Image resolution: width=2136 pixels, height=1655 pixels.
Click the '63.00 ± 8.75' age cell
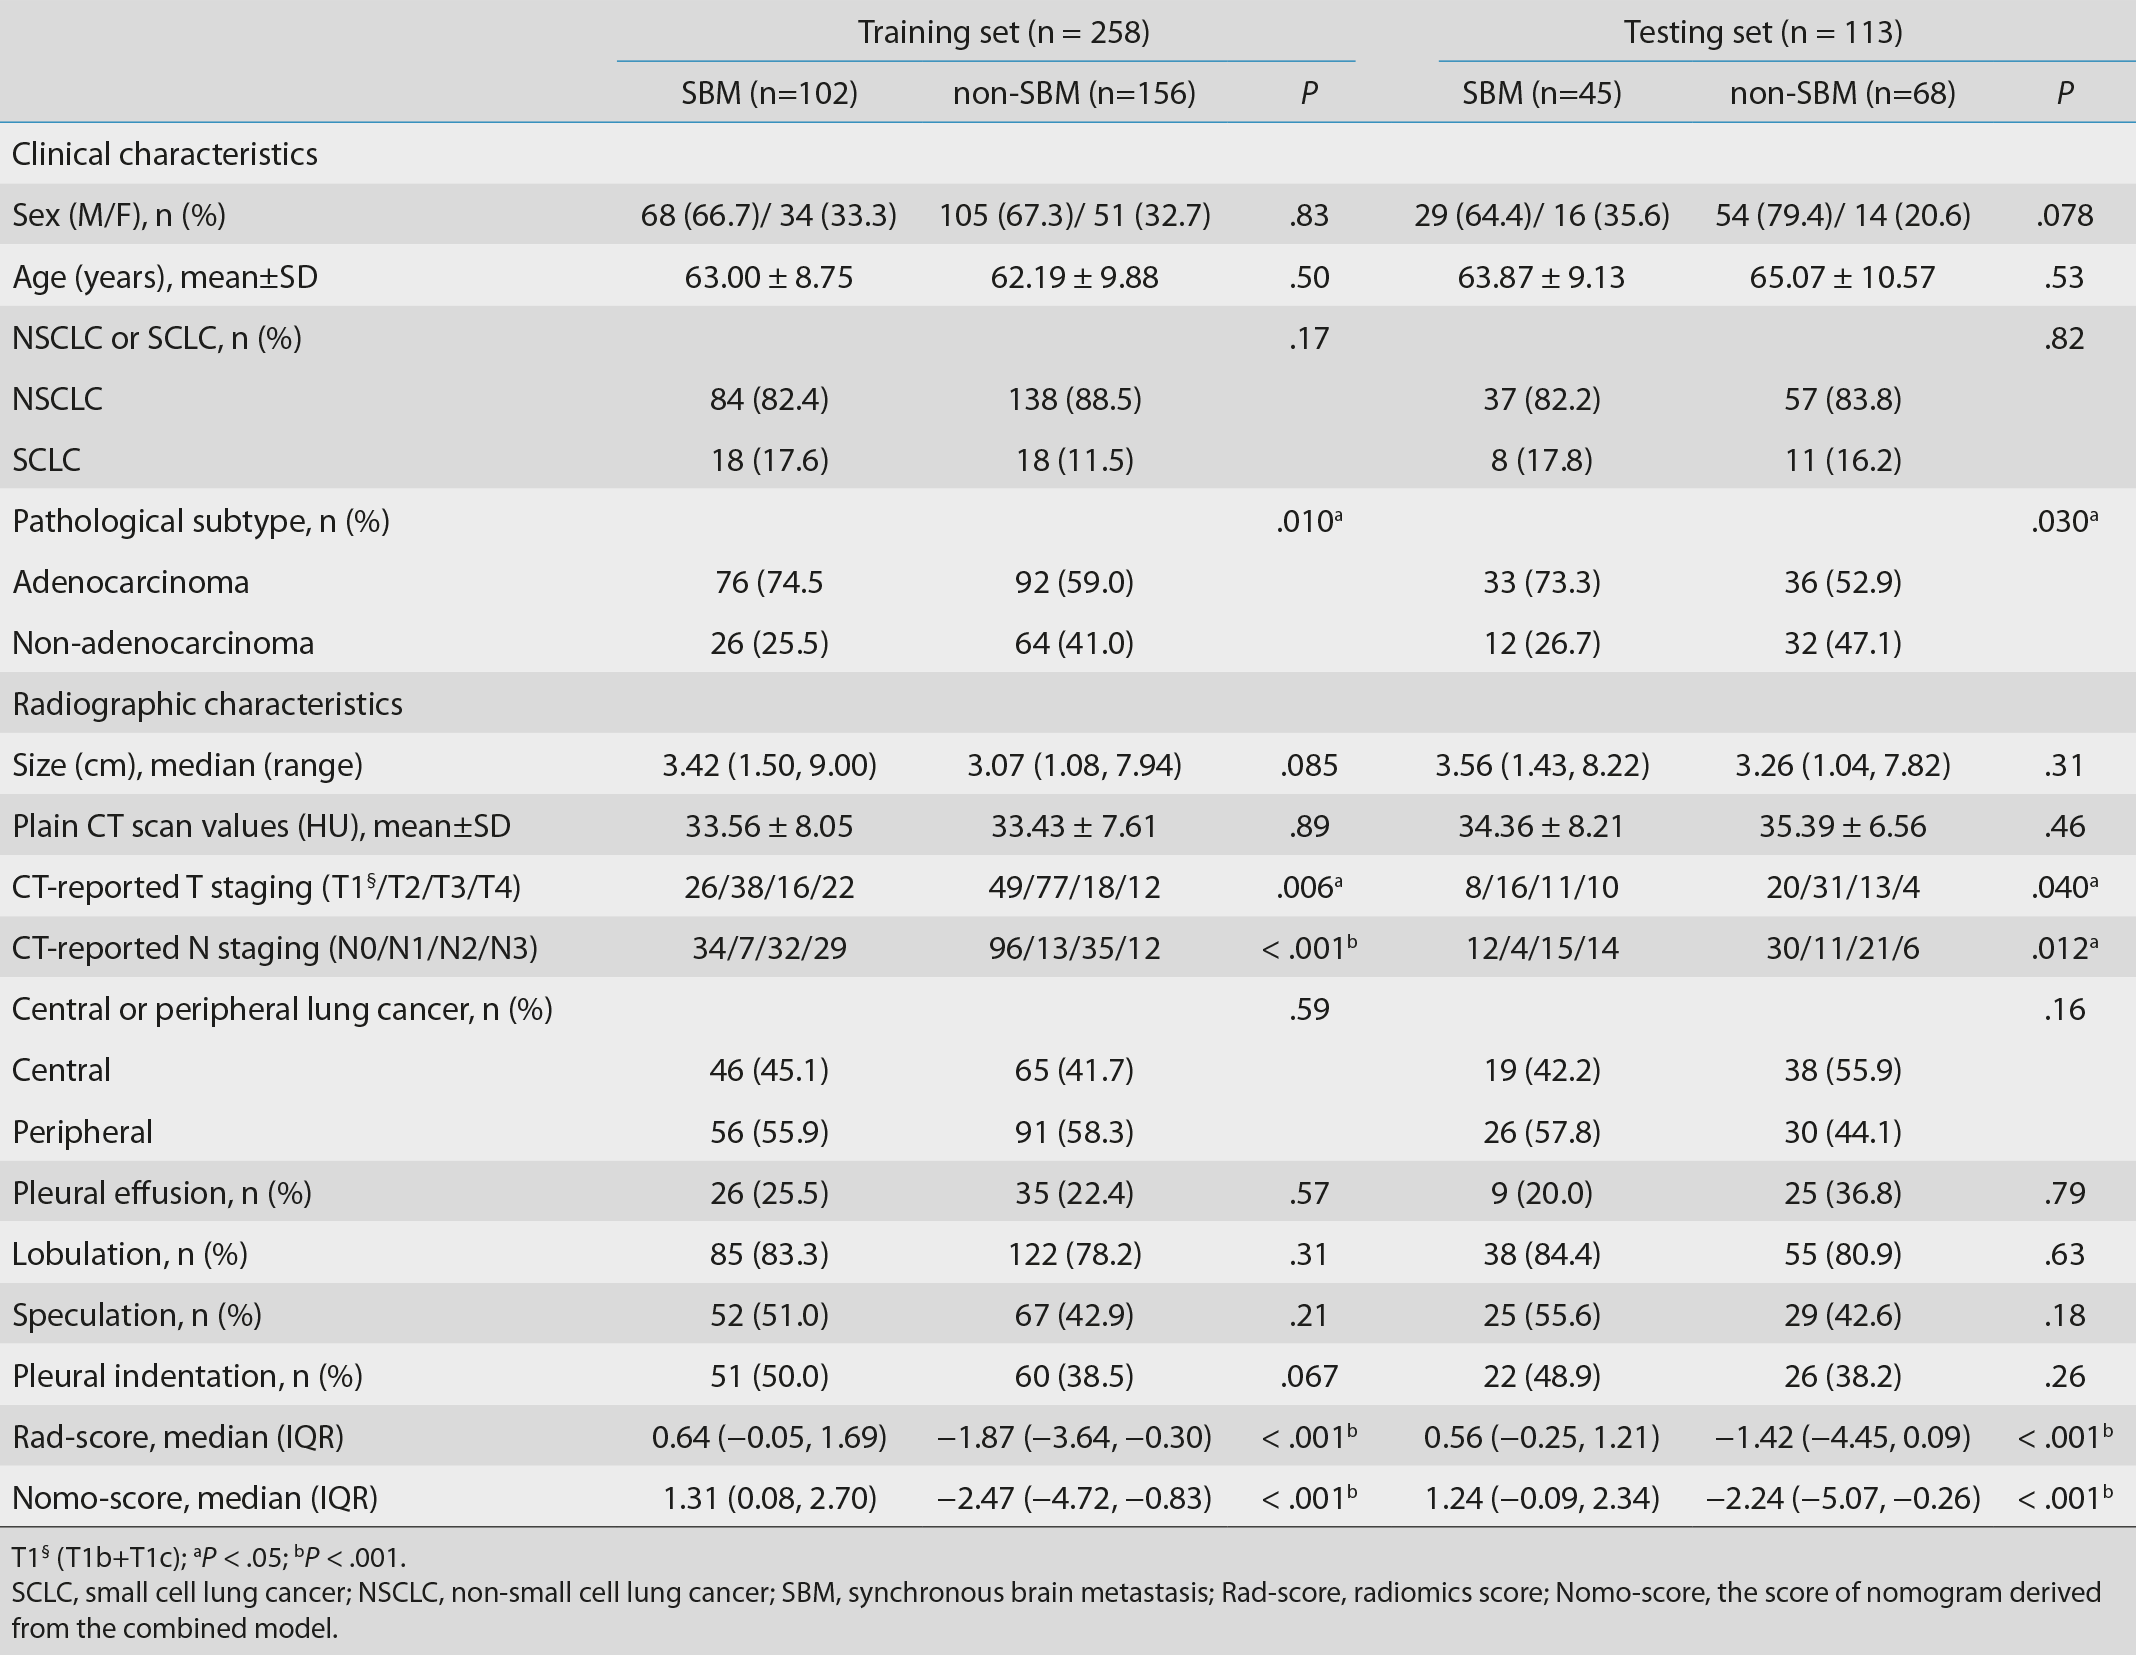(x=769, y=277)
